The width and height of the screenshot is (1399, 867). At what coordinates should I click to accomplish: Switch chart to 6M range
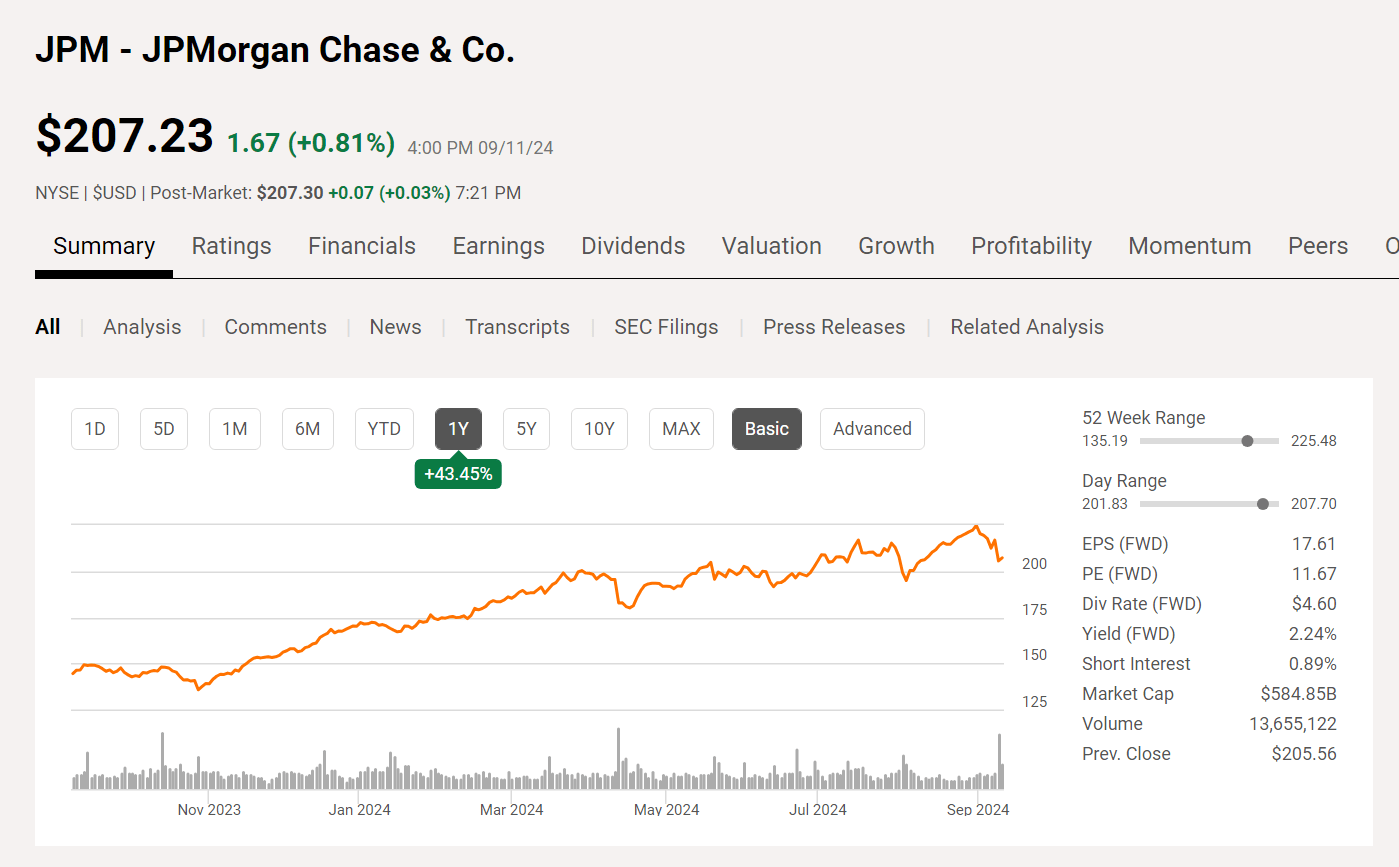[x=307, y=429]
